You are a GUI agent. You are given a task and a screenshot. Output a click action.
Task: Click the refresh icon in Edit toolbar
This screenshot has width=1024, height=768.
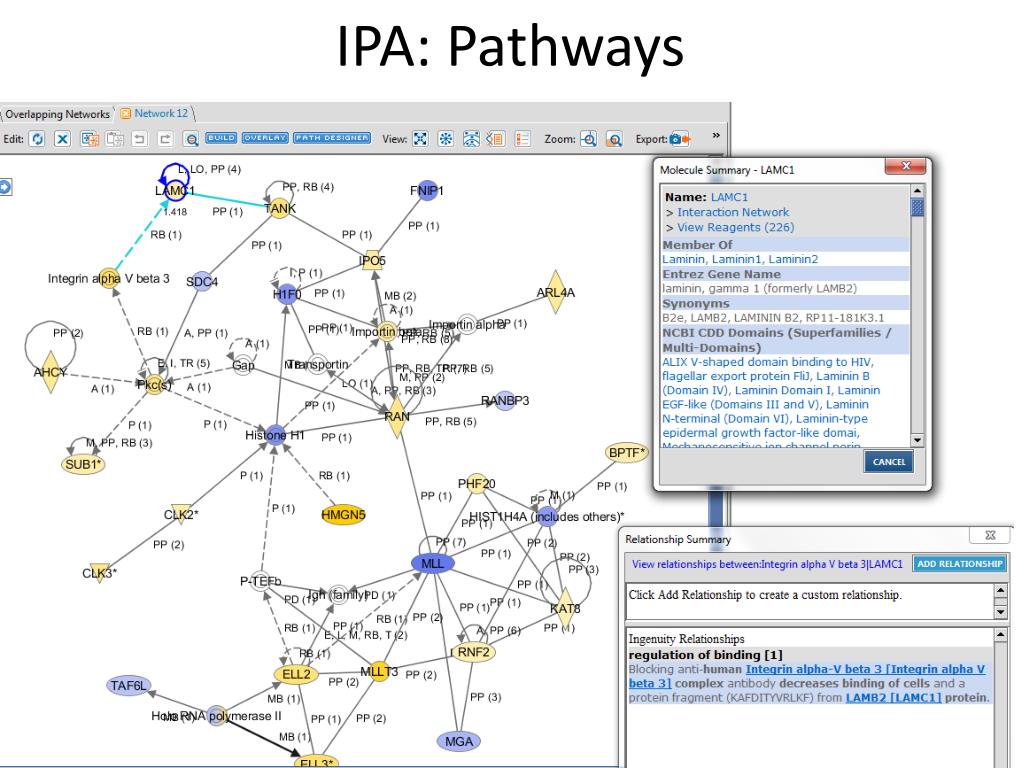click(x=37, y=138)
